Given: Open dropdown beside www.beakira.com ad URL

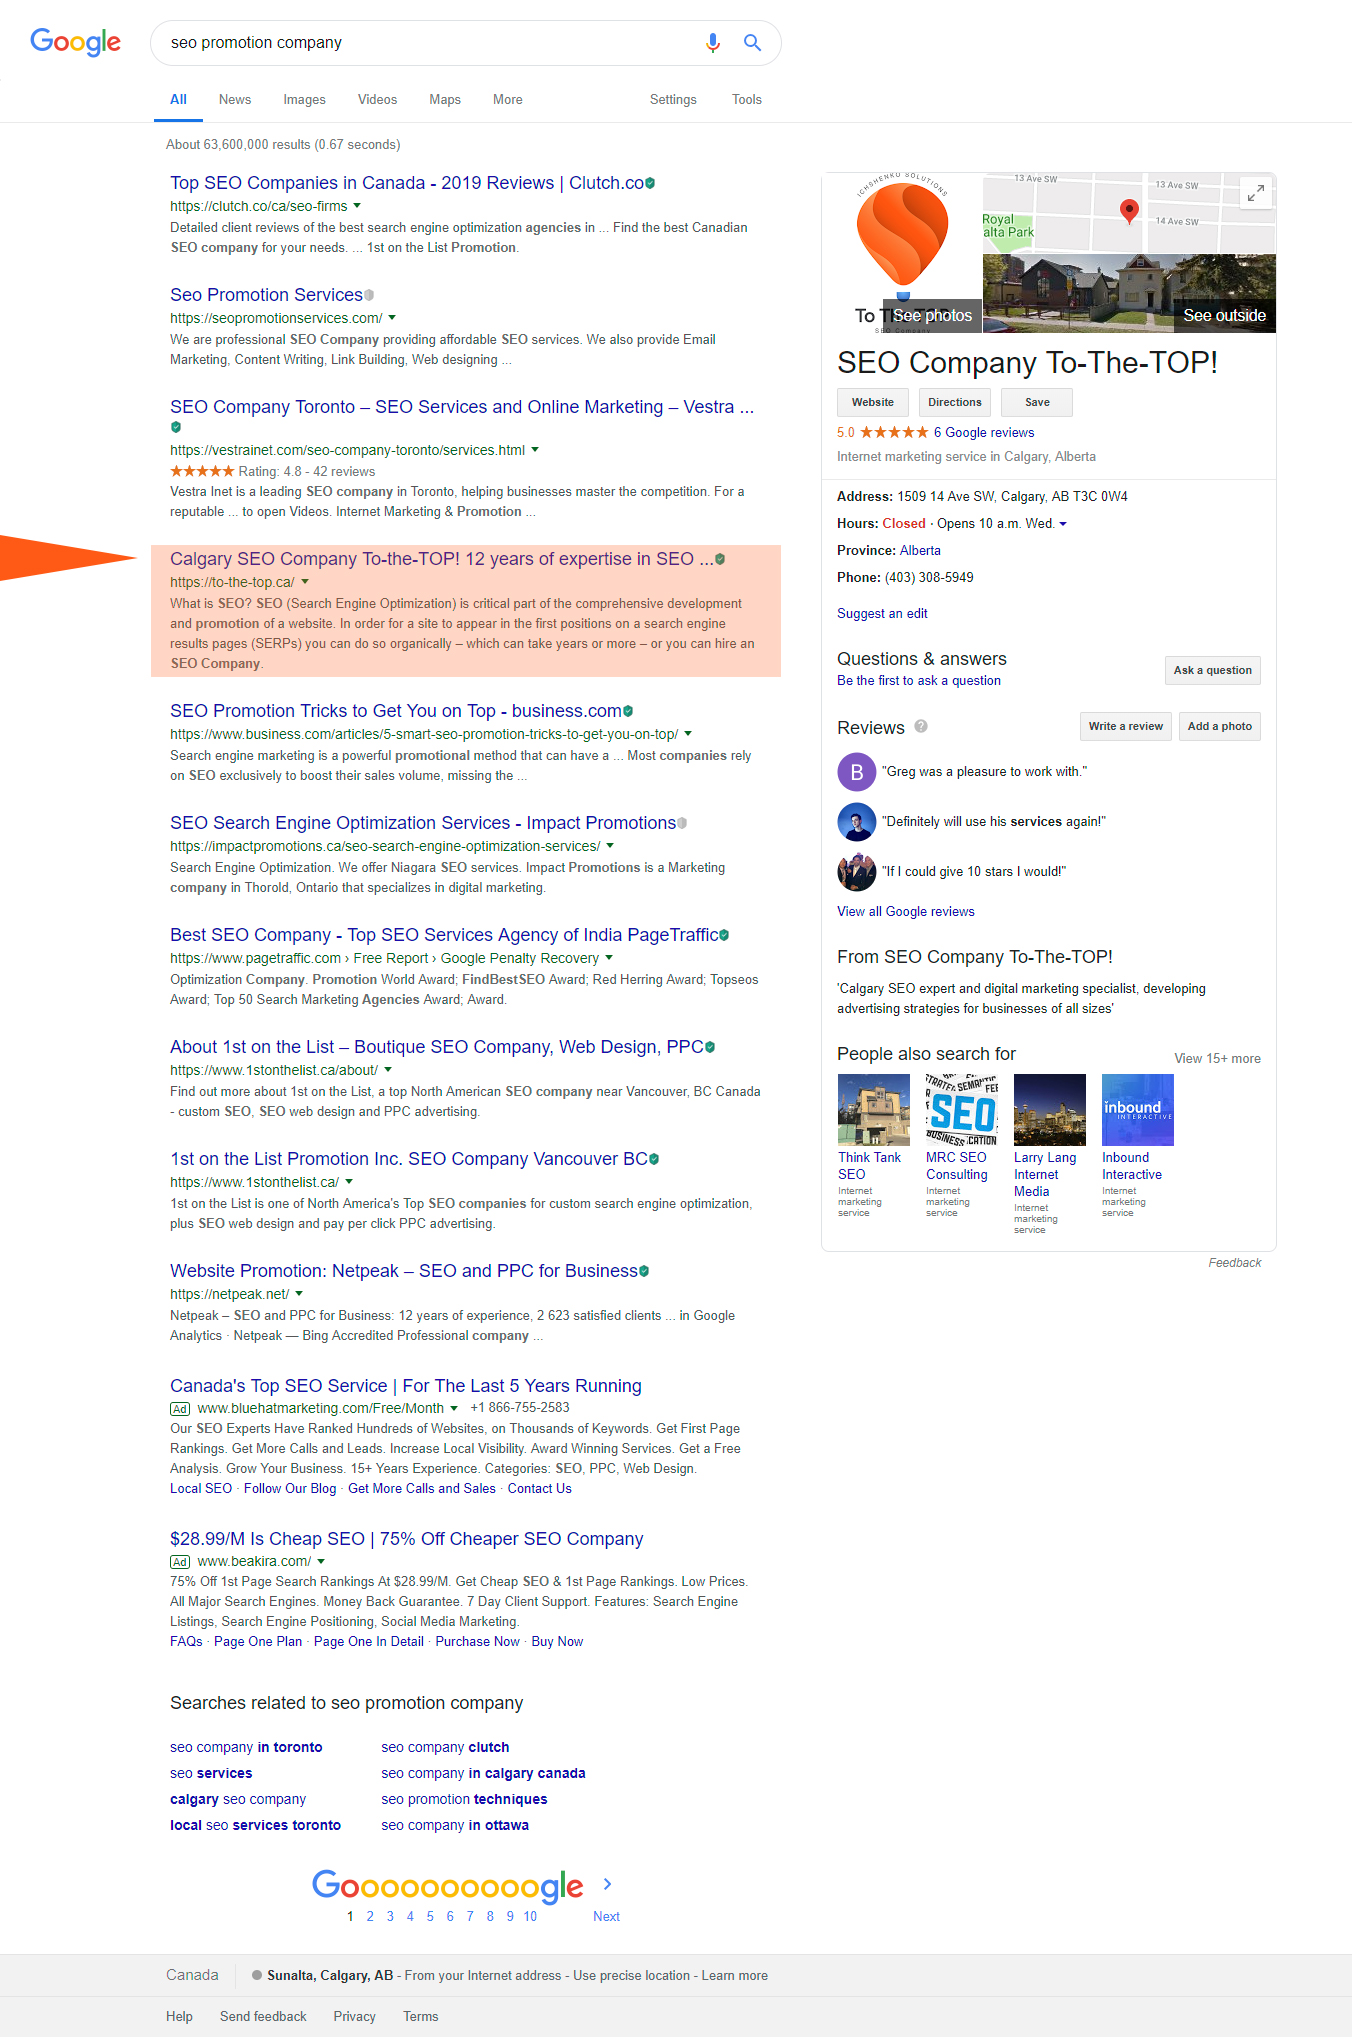Looking at the screenshot, I should click(x=321, y=1561).
